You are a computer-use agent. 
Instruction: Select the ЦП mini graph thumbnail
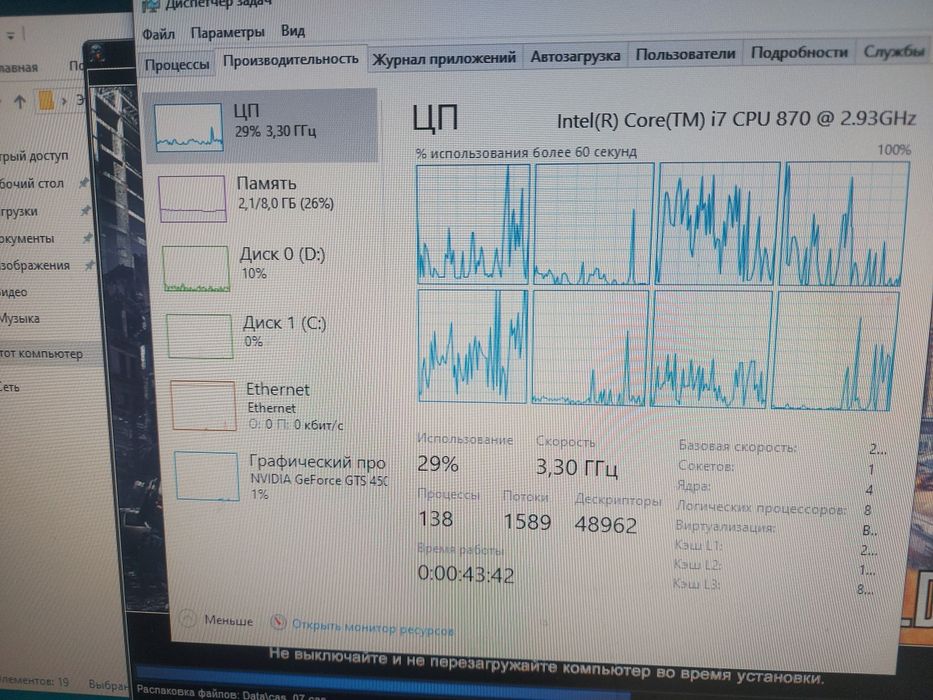coord(189,127)
